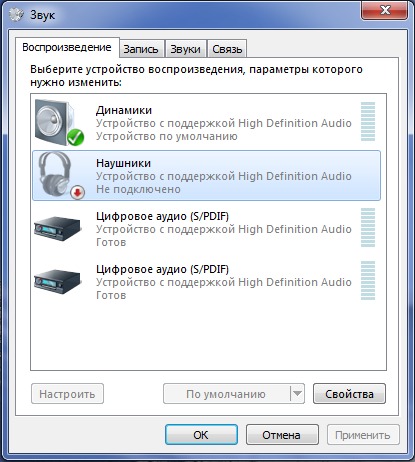415x462 pixels.
Task: Click Динамики volume level meter
Action: pos(368,122)
